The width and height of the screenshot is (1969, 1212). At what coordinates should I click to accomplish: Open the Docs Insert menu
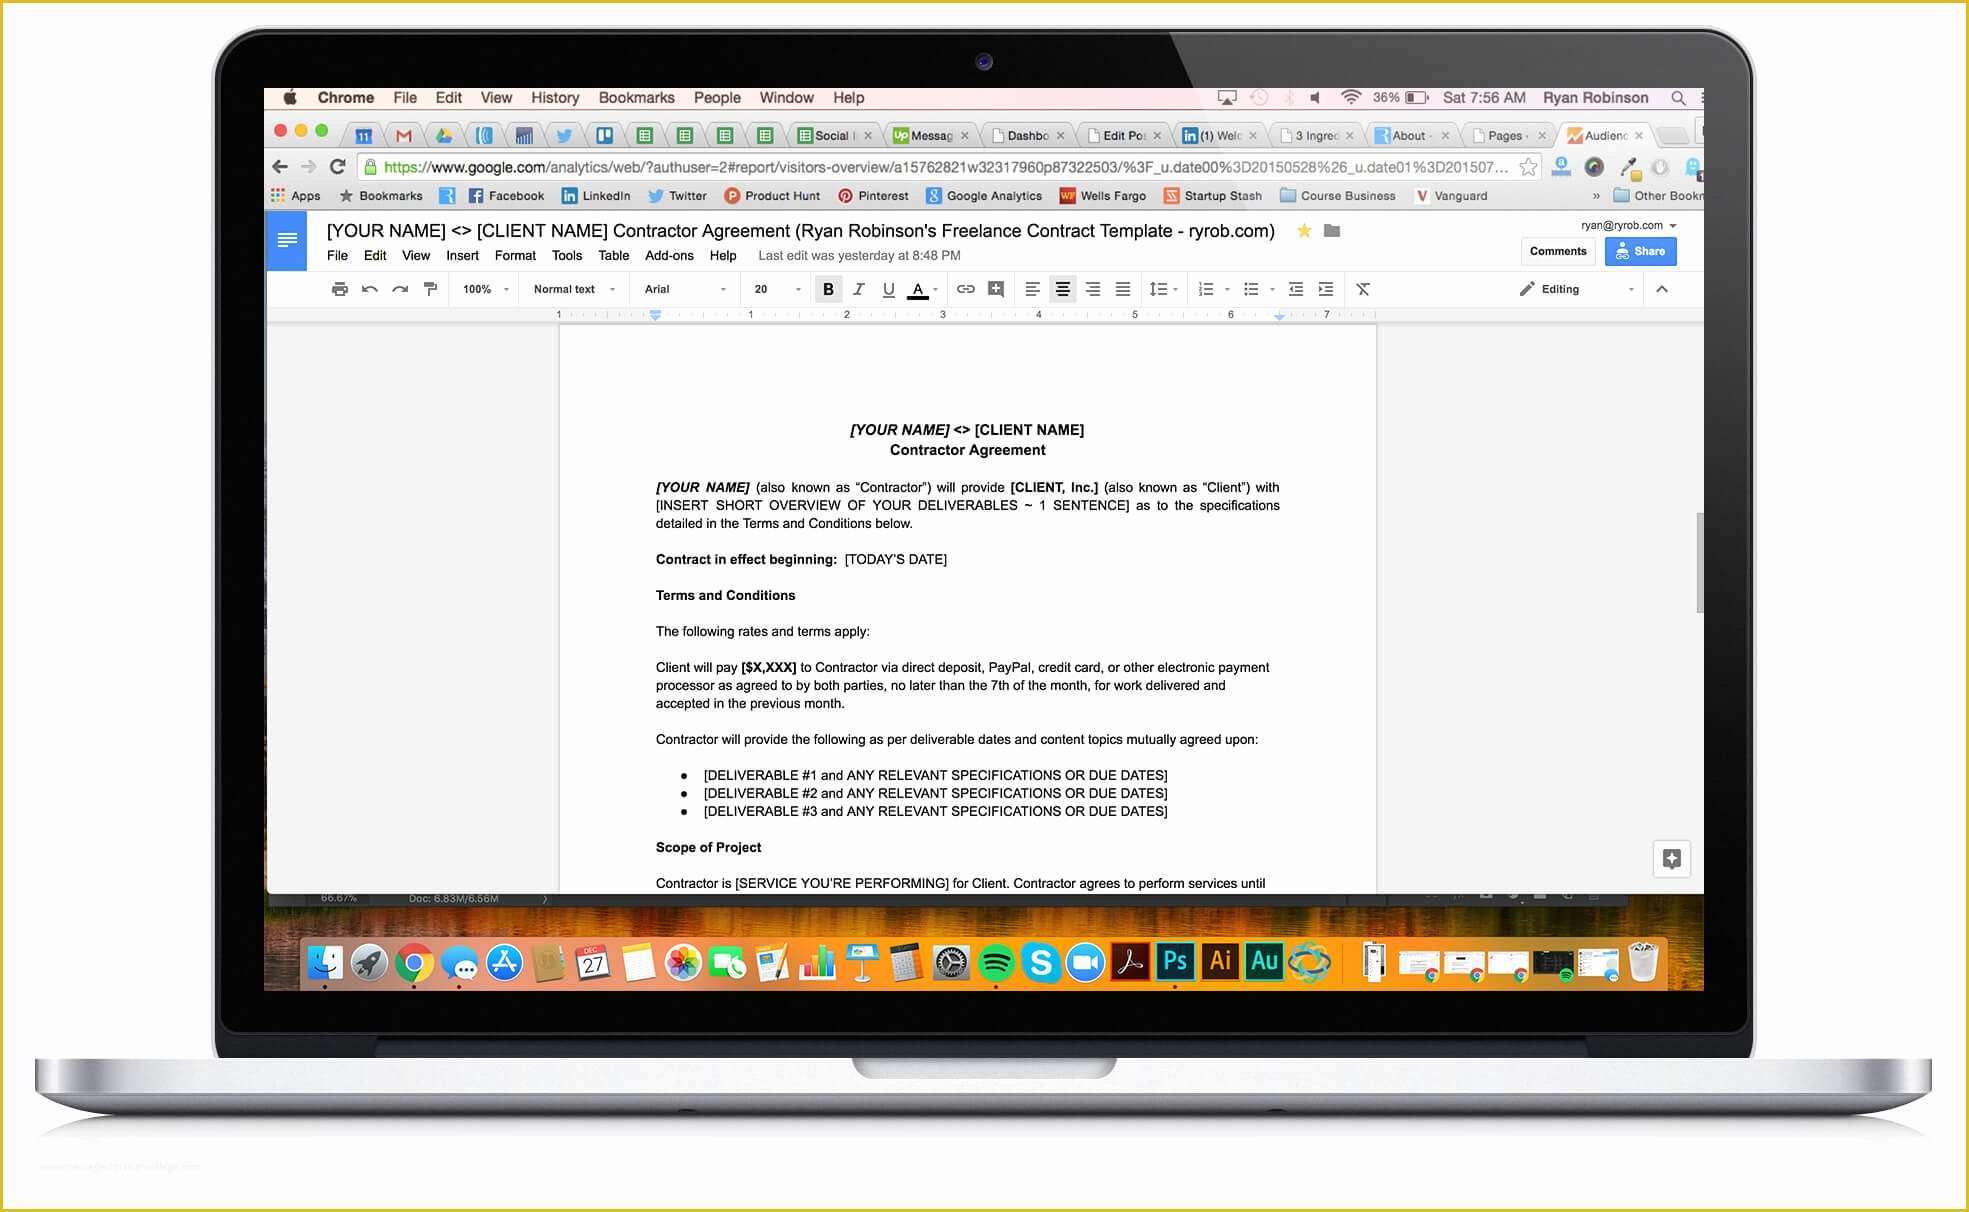point(462,255)
